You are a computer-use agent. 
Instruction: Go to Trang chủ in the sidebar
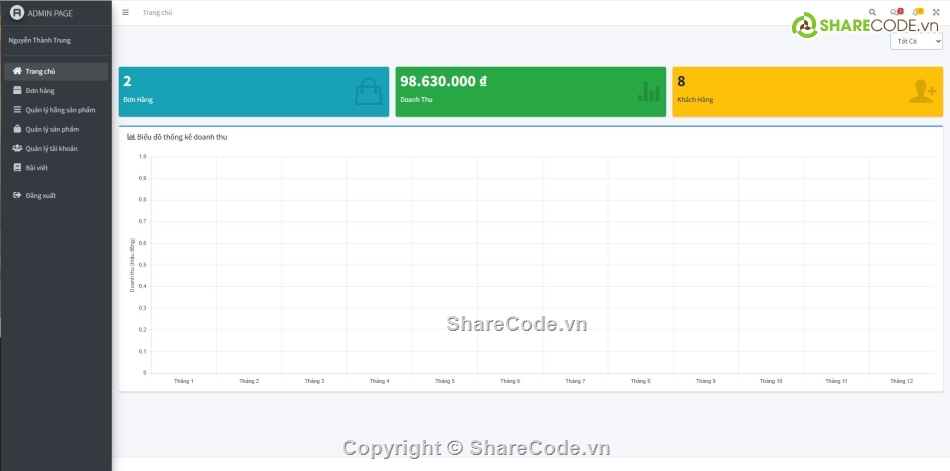[x=56, y=72]
